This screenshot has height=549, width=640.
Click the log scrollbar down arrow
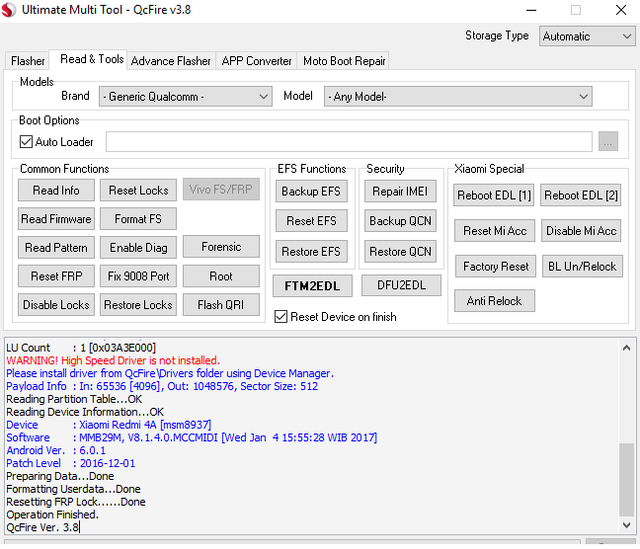coord(627,525)
